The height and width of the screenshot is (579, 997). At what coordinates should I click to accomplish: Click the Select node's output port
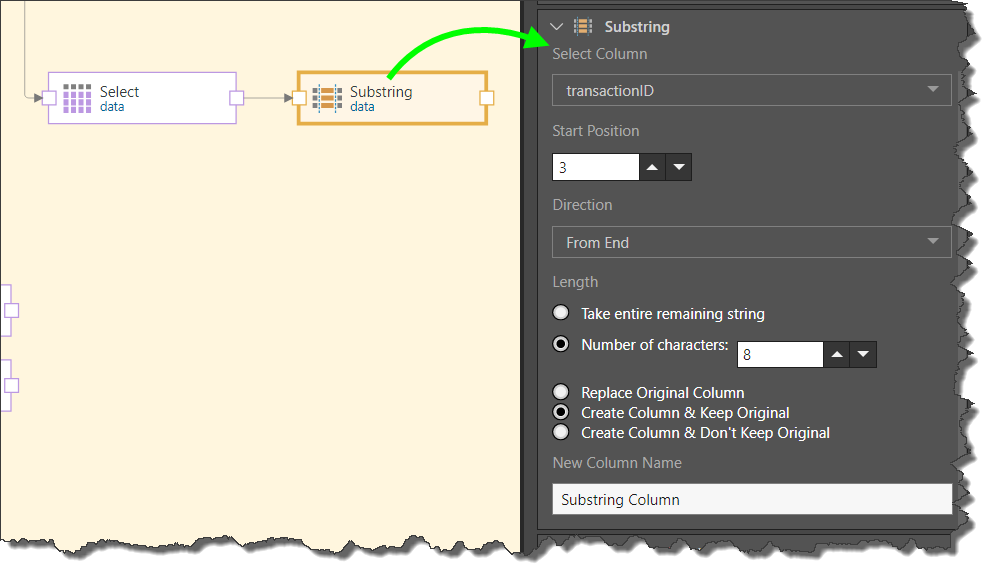tap(237, 98)
